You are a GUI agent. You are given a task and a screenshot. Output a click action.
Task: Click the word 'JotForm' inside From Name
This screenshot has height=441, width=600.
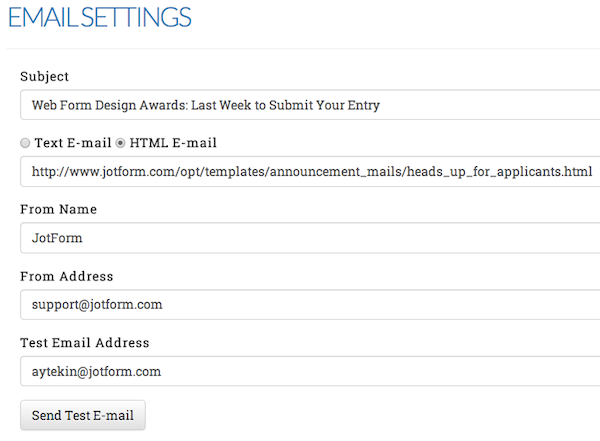click(57, 238)
